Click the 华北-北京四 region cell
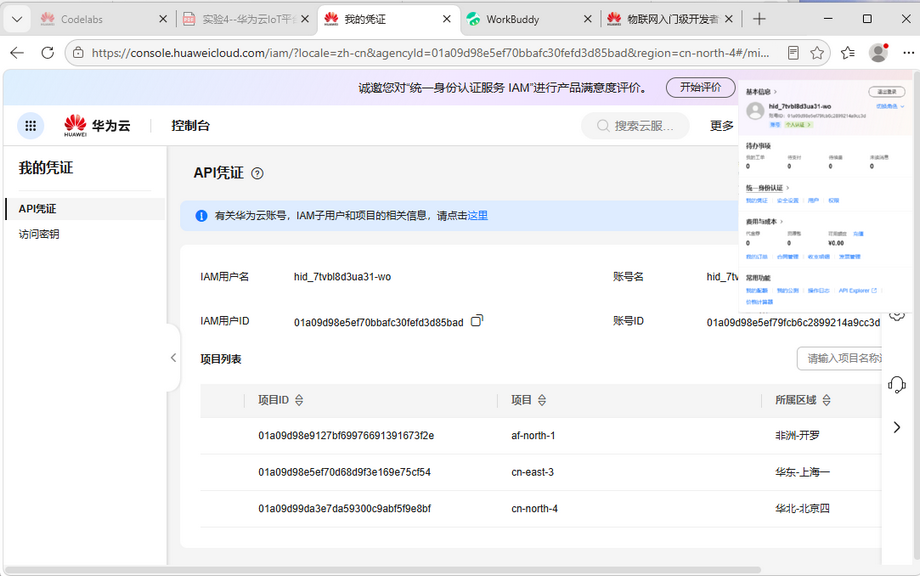 pos(802,509)
